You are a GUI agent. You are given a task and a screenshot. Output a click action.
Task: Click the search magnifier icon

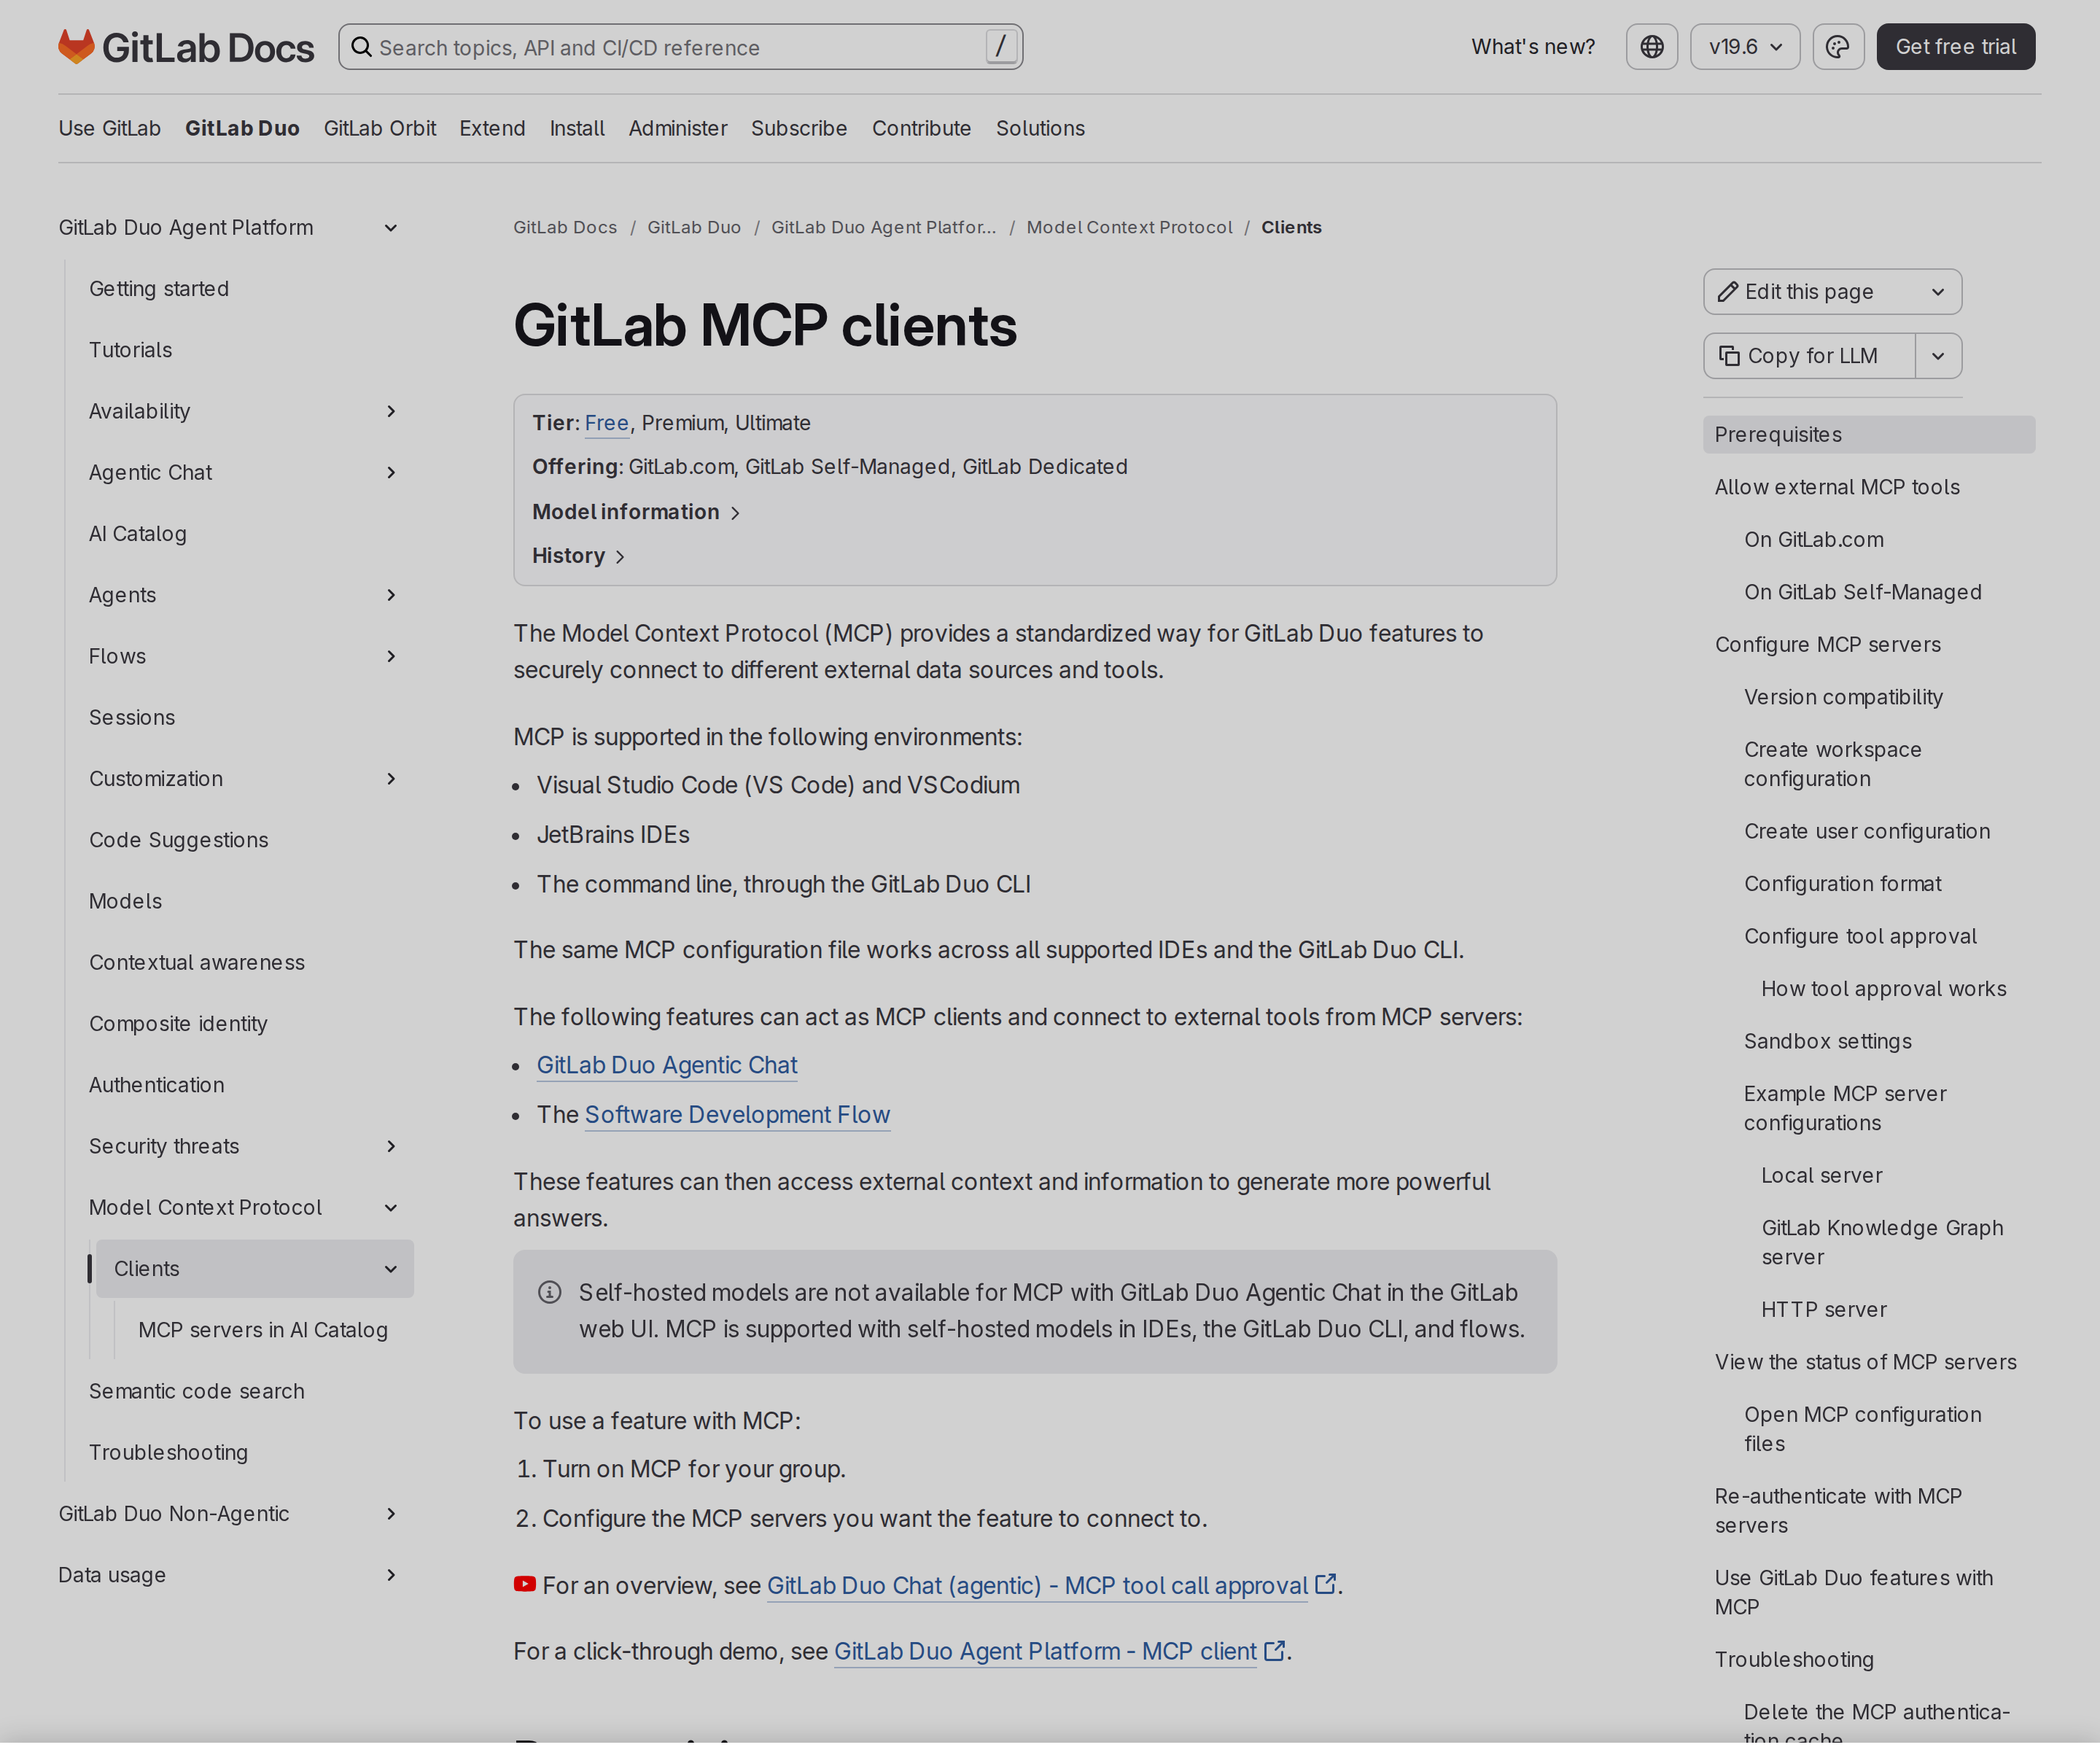click(361, 47)
